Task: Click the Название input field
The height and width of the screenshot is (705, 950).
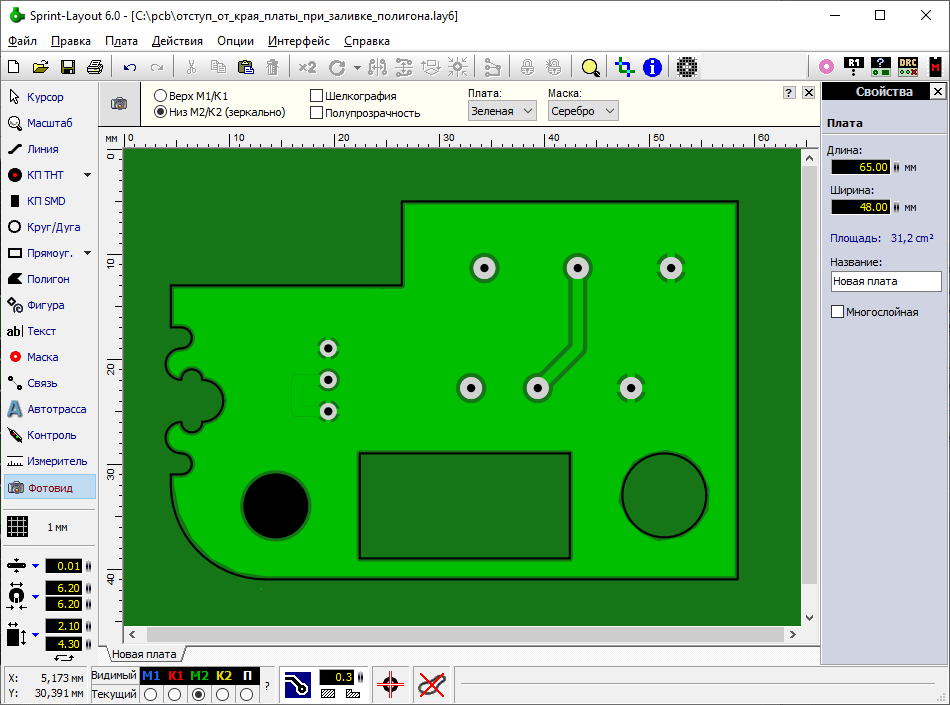Action: pos(885,281)
